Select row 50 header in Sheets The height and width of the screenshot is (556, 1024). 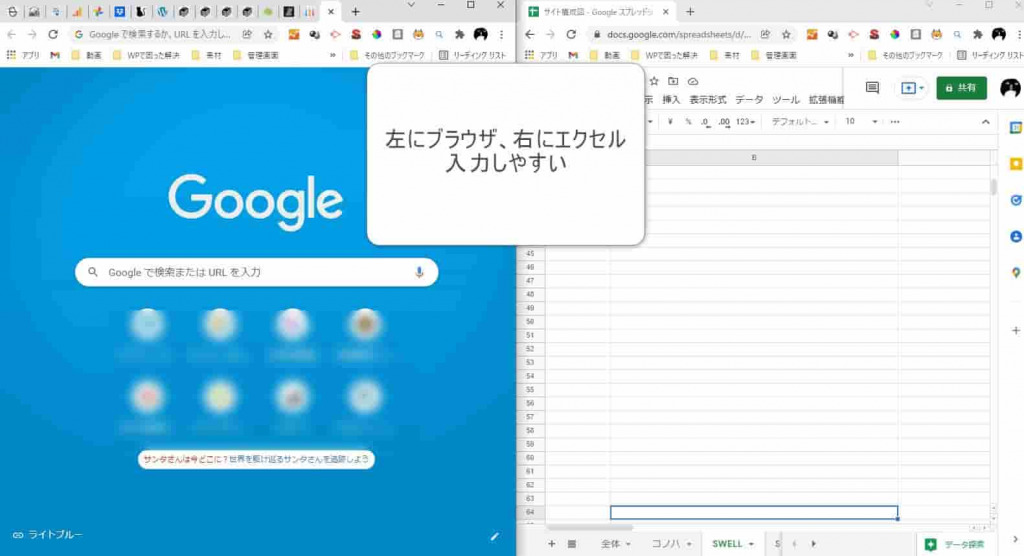[530, 321]
